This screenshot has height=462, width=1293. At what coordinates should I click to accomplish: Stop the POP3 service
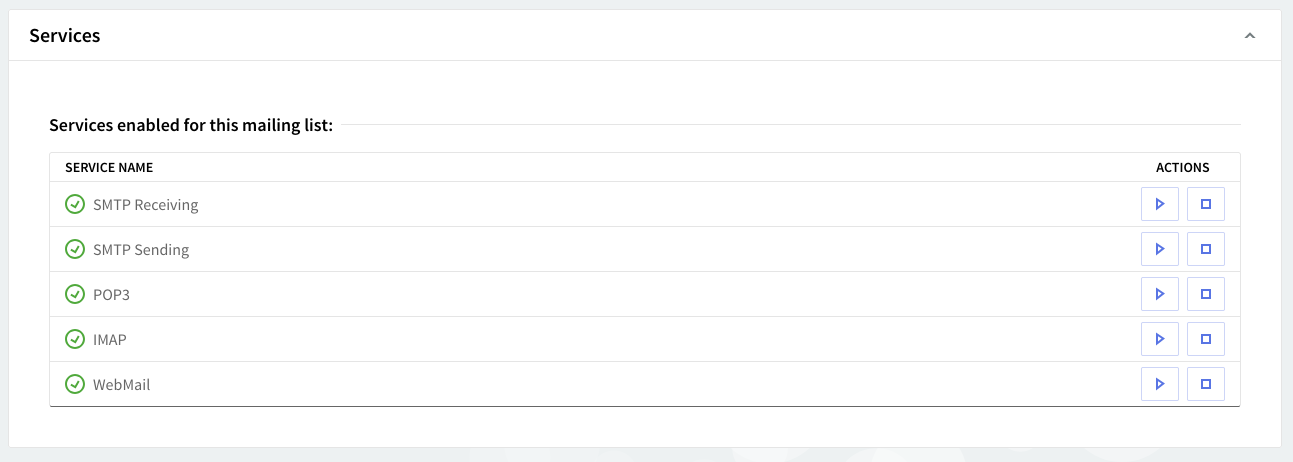point(1205,294)
